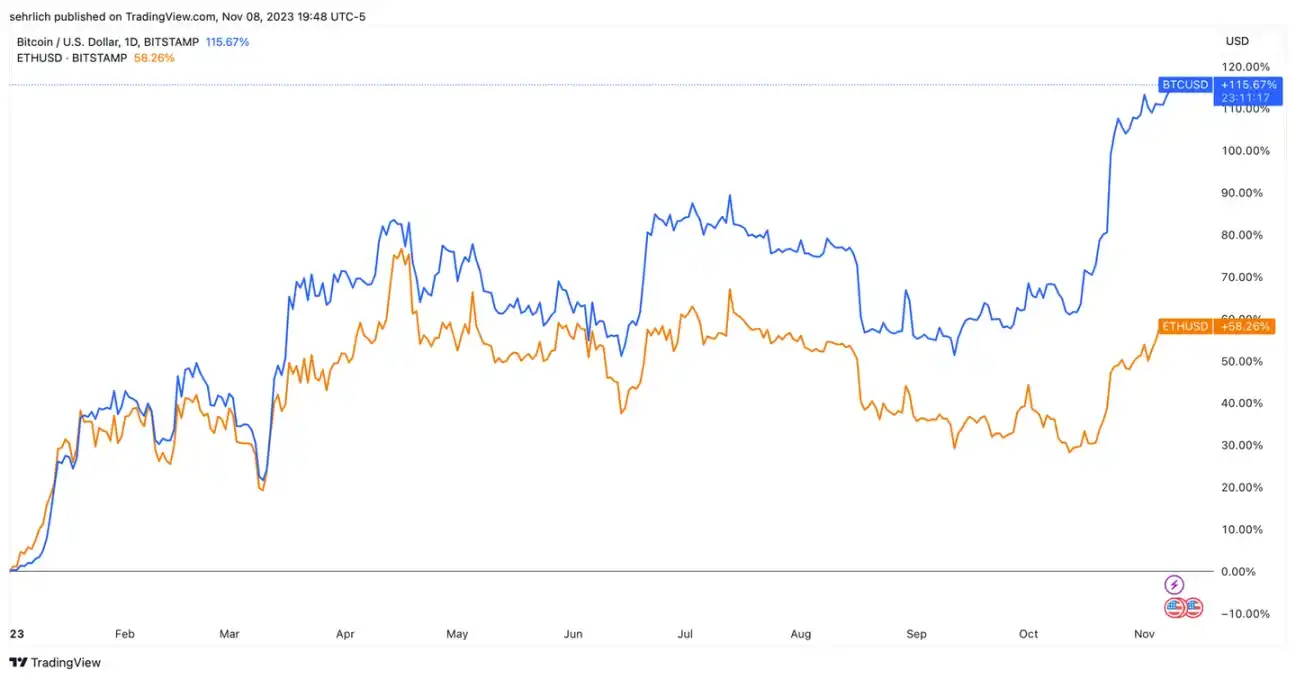The width and height of the screenshot is (1296, 679).
Task: Click the Apr label on time axis
Action: 345,634
